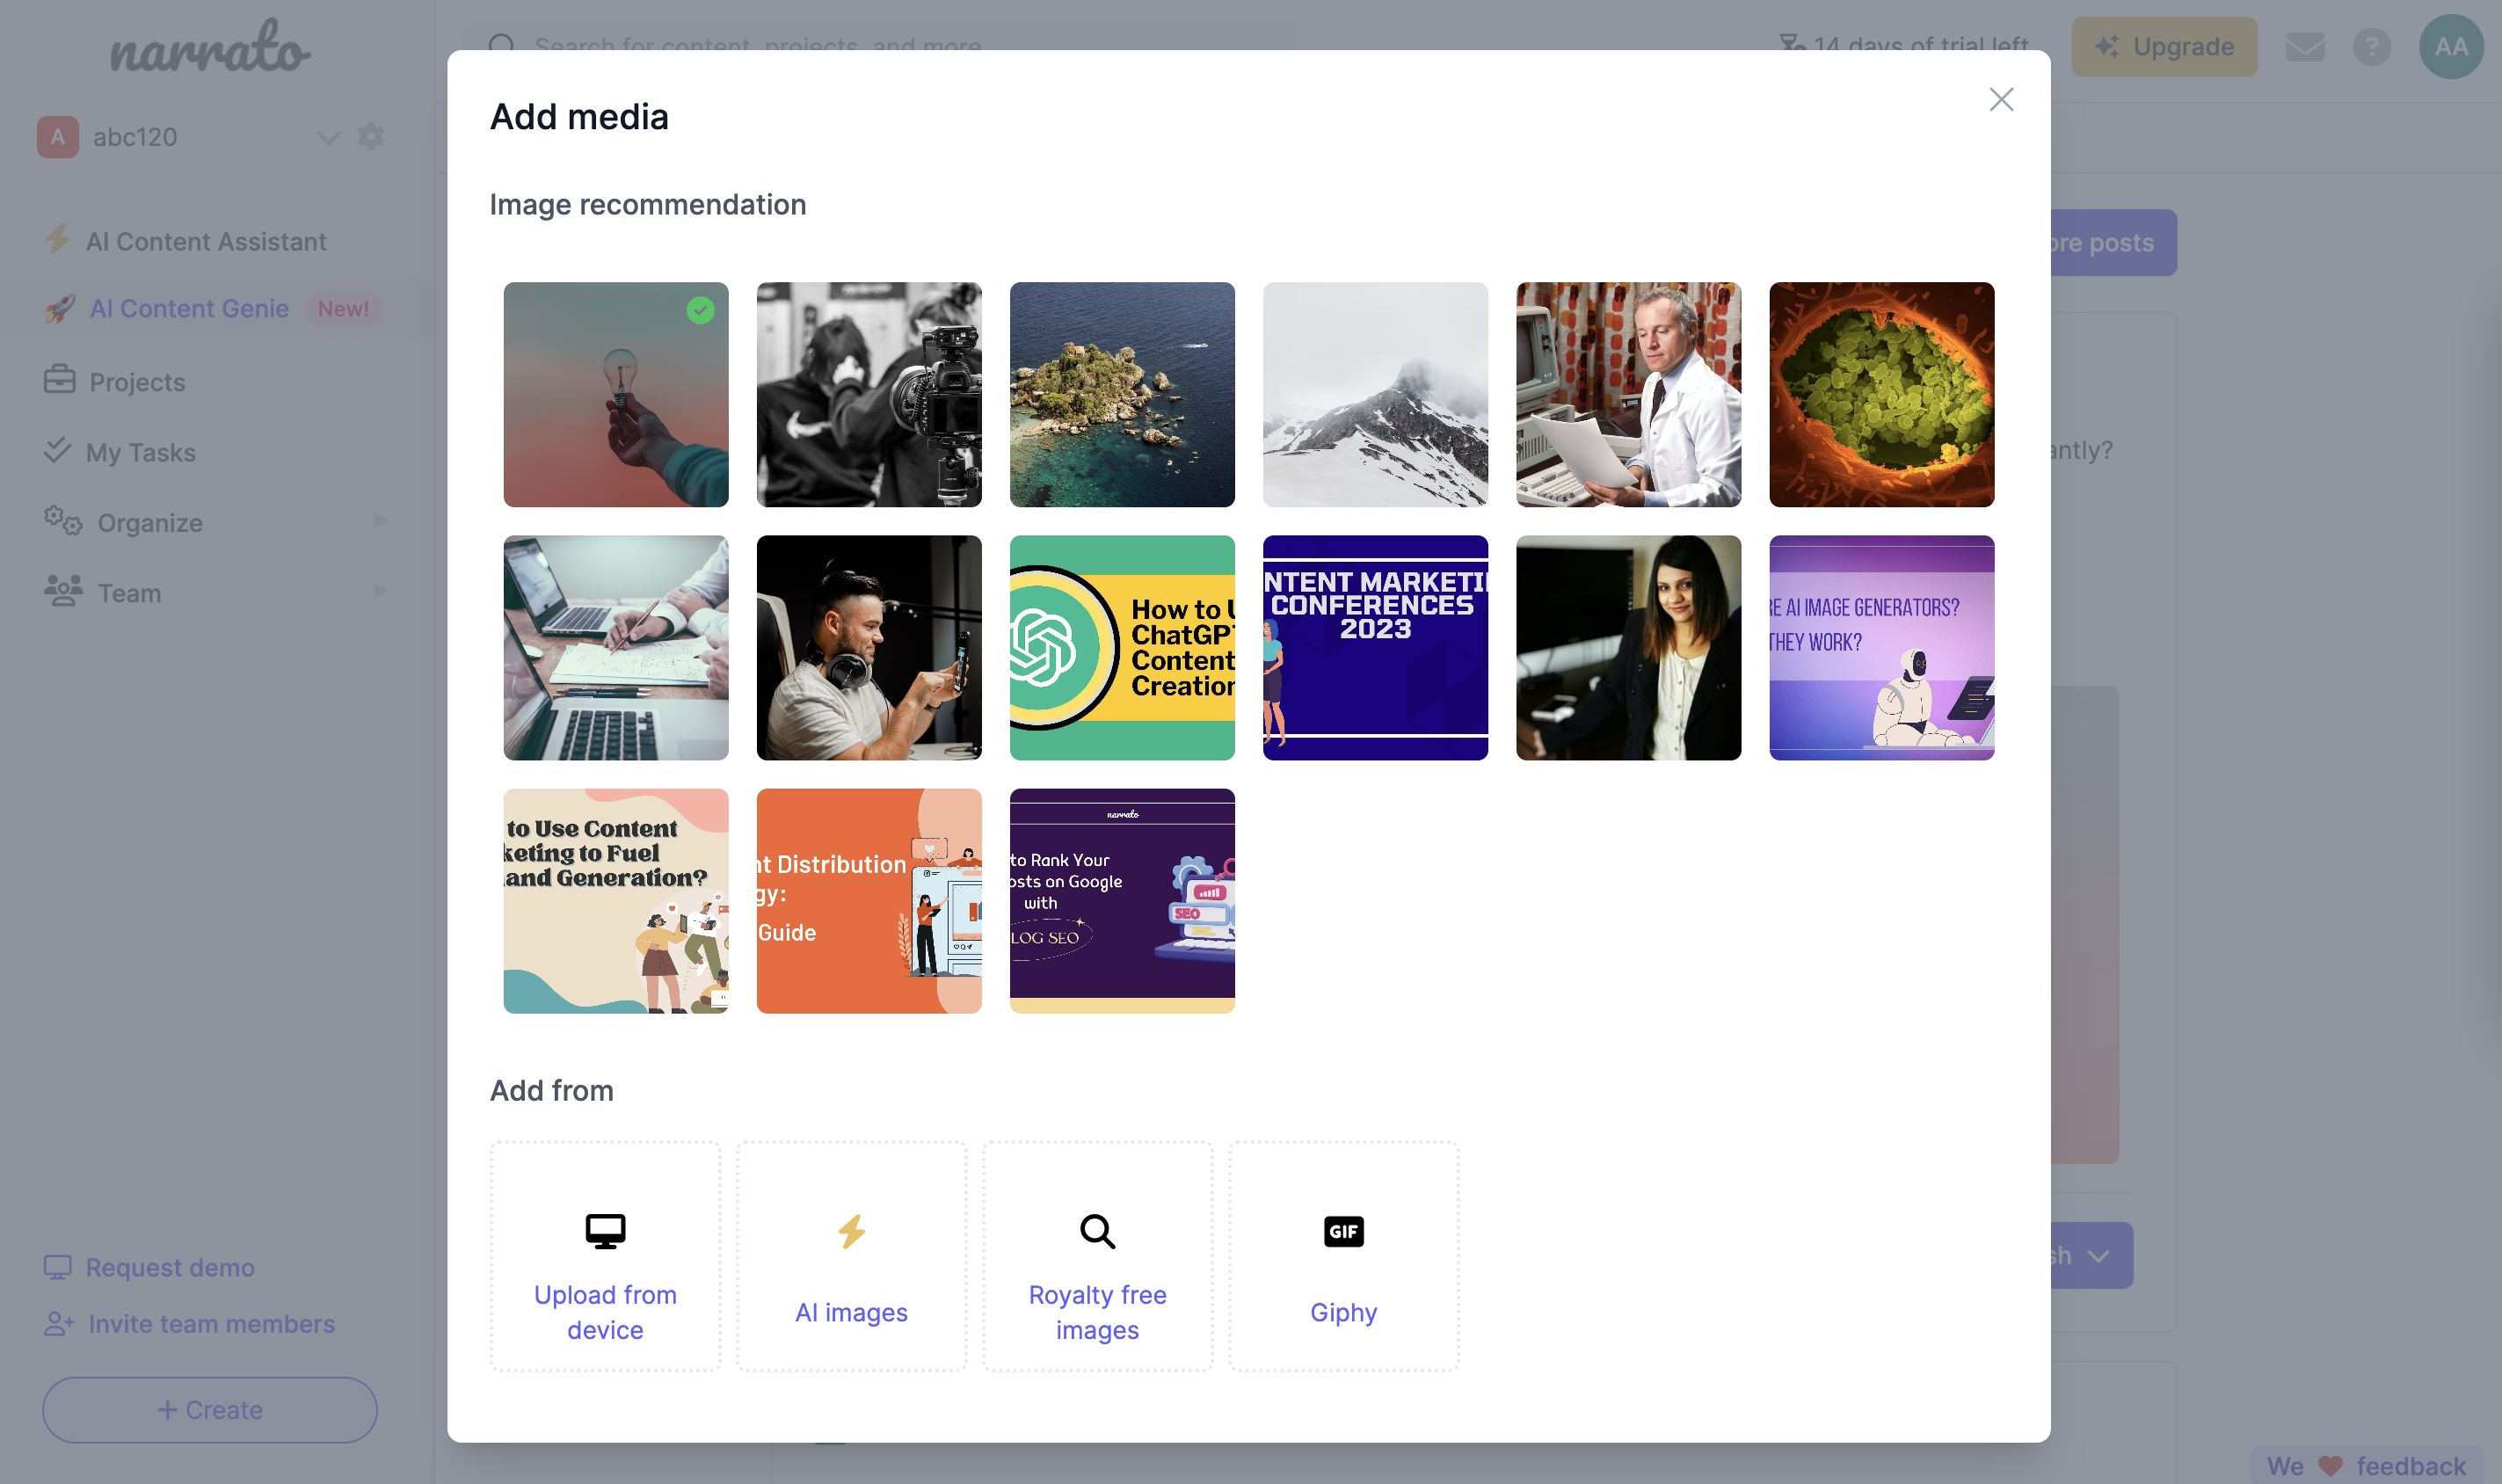Viewport: 2502px width, 1484px height.
Task: Click the Create button
Action: [x=210, y=1410]
